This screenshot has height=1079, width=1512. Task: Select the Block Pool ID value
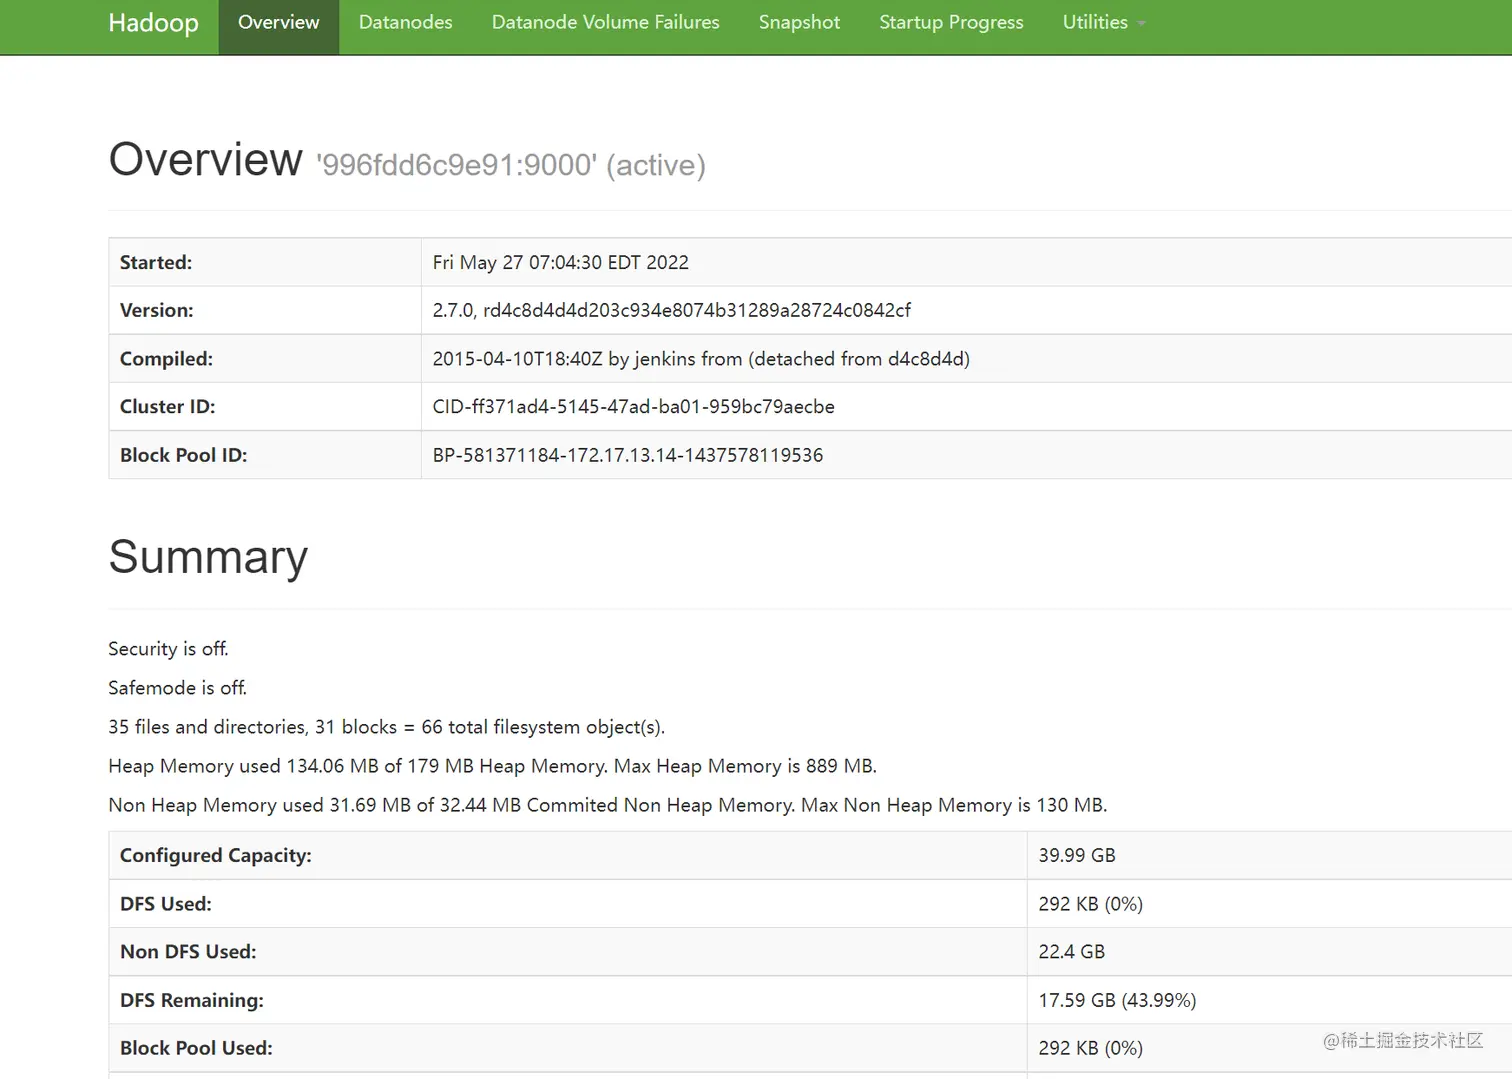click(627, 455)
